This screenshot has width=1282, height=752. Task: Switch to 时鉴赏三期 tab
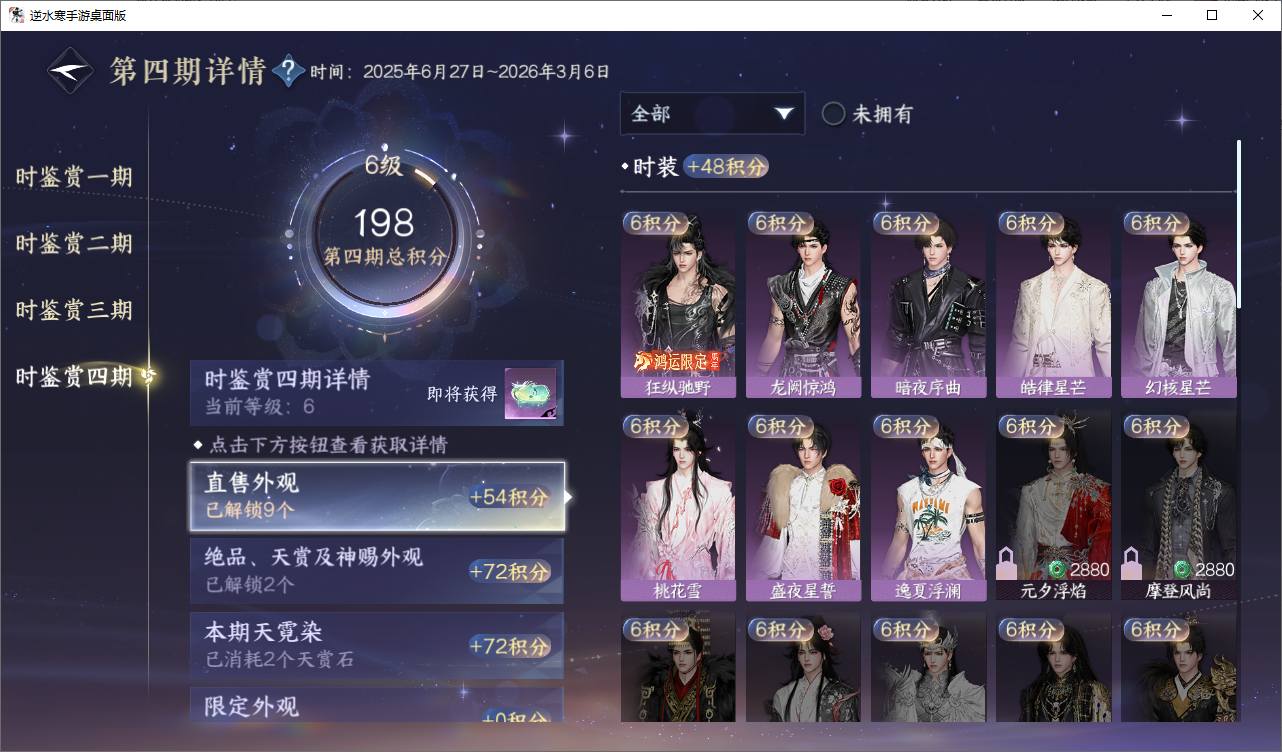[74, 310]
